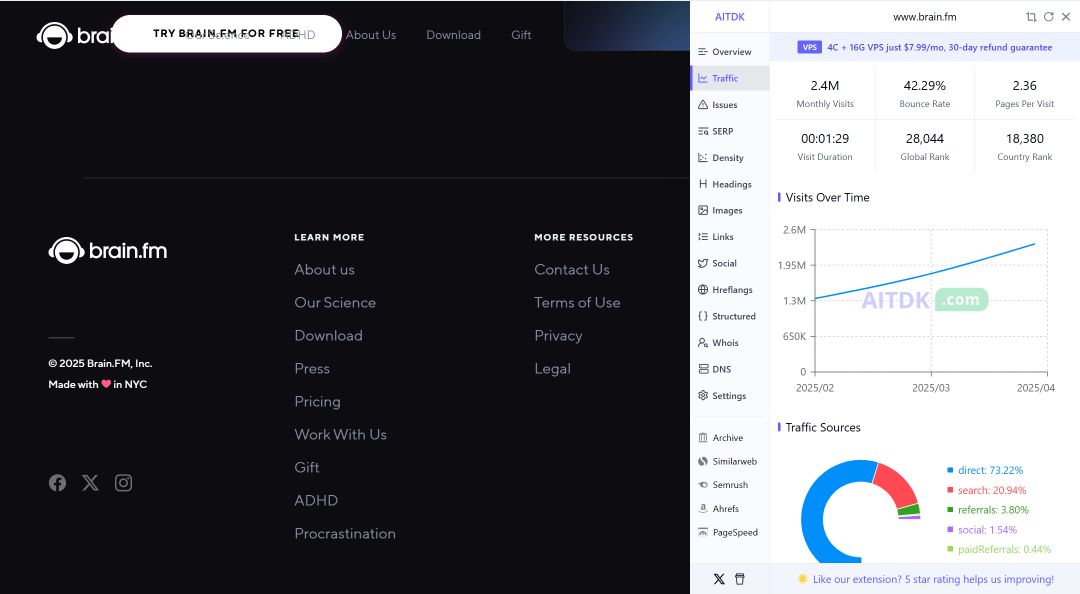1080x594 pixels.
Task: Open the Download footer link
Action: click(328, 336)
